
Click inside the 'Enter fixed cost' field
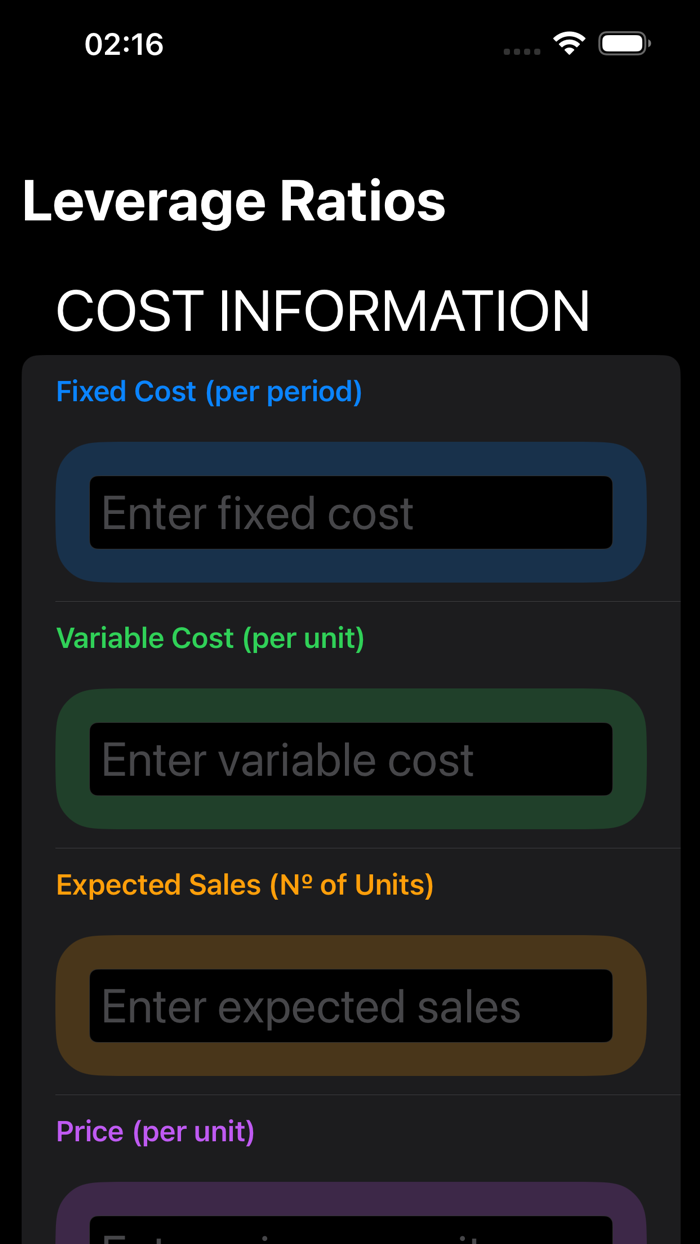tap(351, 512)
